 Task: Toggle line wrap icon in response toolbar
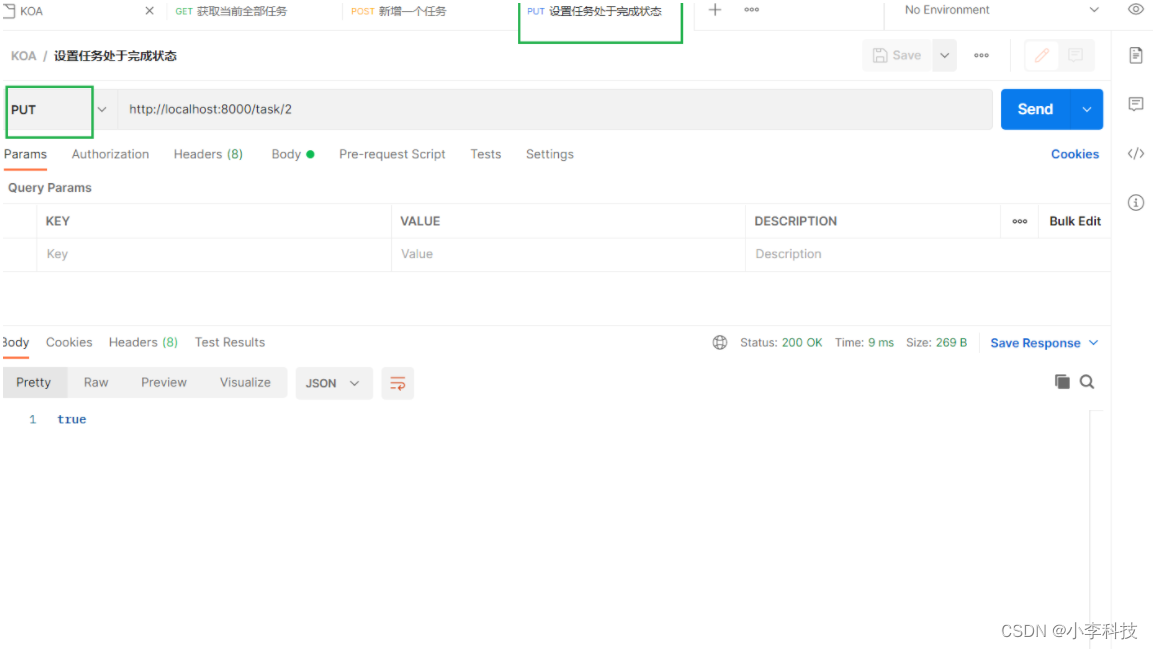[x=398, y=383]
